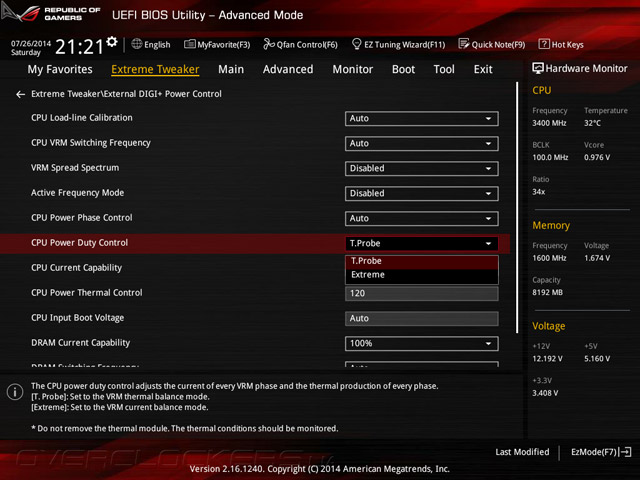Go to the Monitor tab
This screenshot has height=480, width=640.
click(x=353, y=69)
